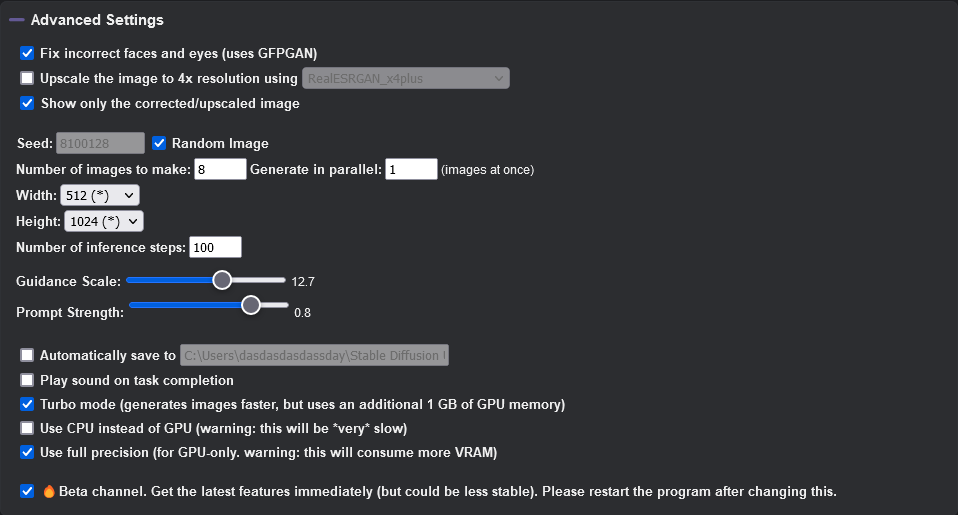The height and width of the screenshot is (515, 958).
Task: Click the Seed number field
Action: point(100,144)
